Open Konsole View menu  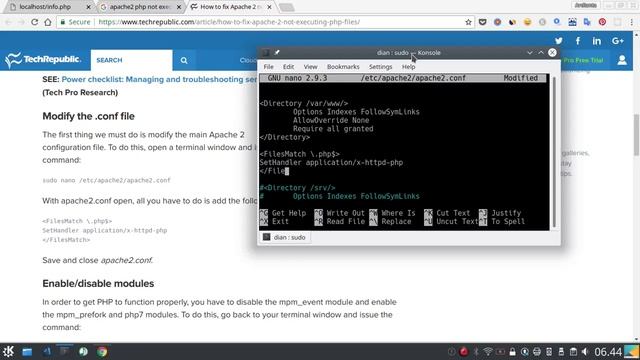(310, 67)
